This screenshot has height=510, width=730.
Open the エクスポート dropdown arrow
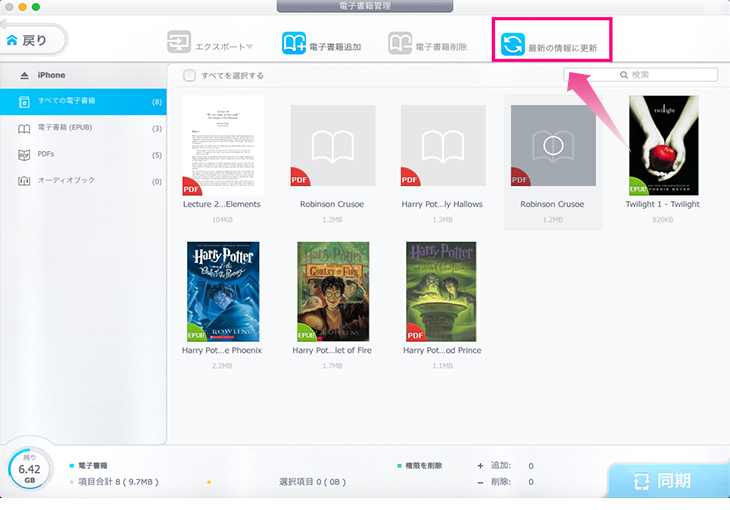point(250,47)
